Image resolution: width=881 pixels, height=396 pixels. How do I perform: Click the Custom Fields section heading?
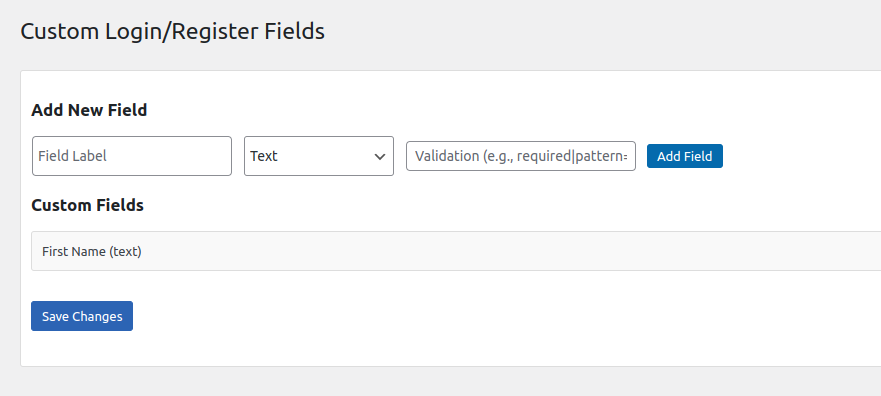point(88,205)
